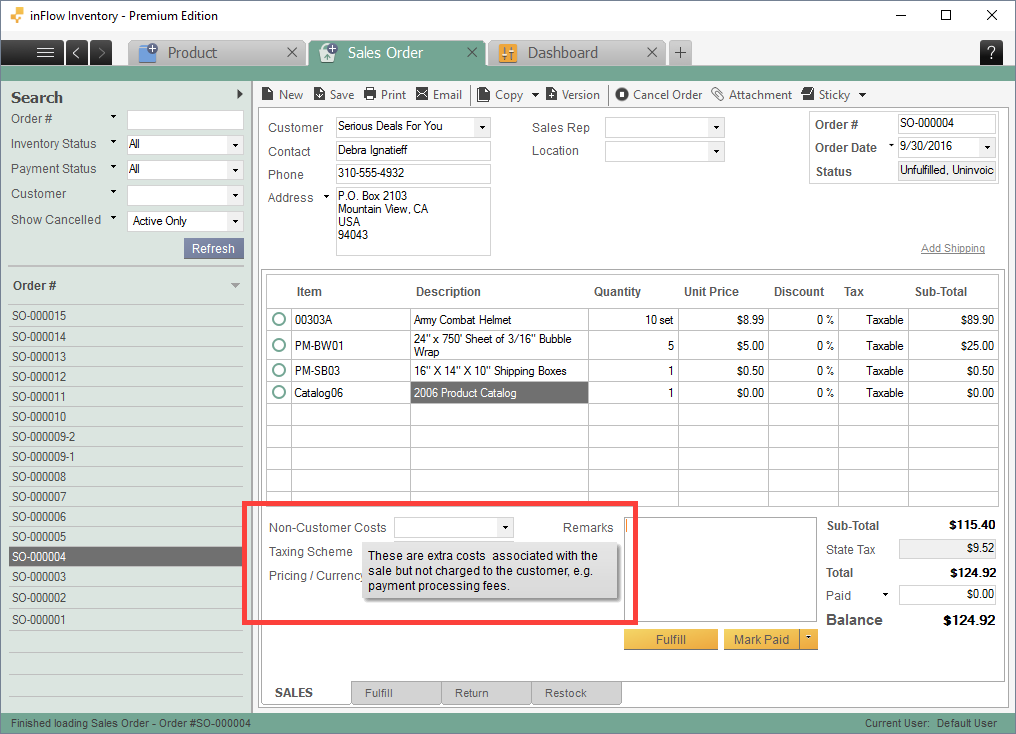1016x734 pixels.
Task: Open the Show Cancelled dropdown
Action: [235, 221]
